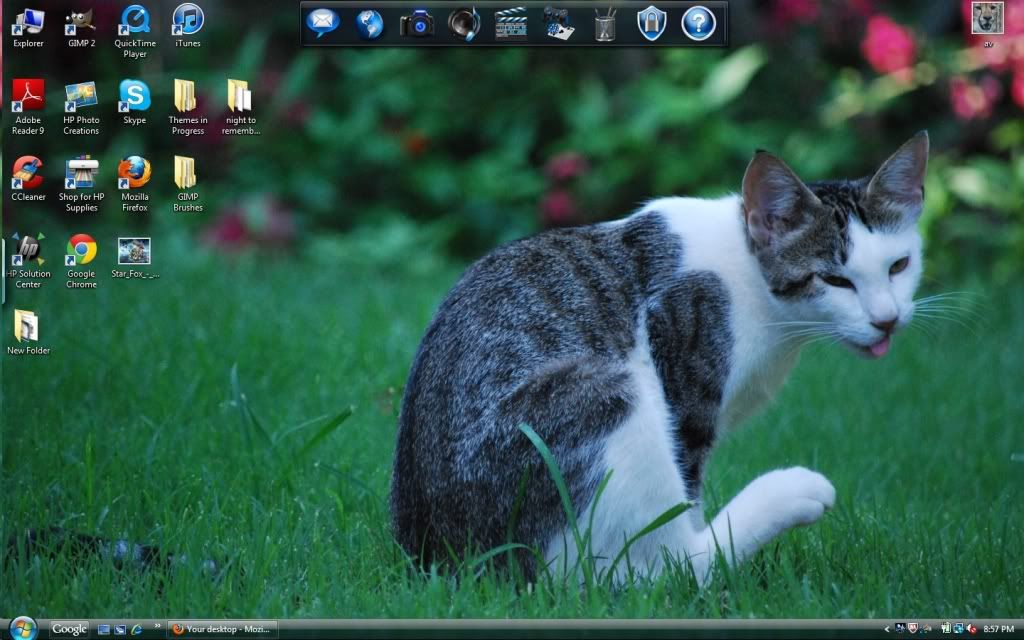Open the Themes in Progress folder
Image resolution: width=1024 pixels, height=640 pixels.
point(187,96)
